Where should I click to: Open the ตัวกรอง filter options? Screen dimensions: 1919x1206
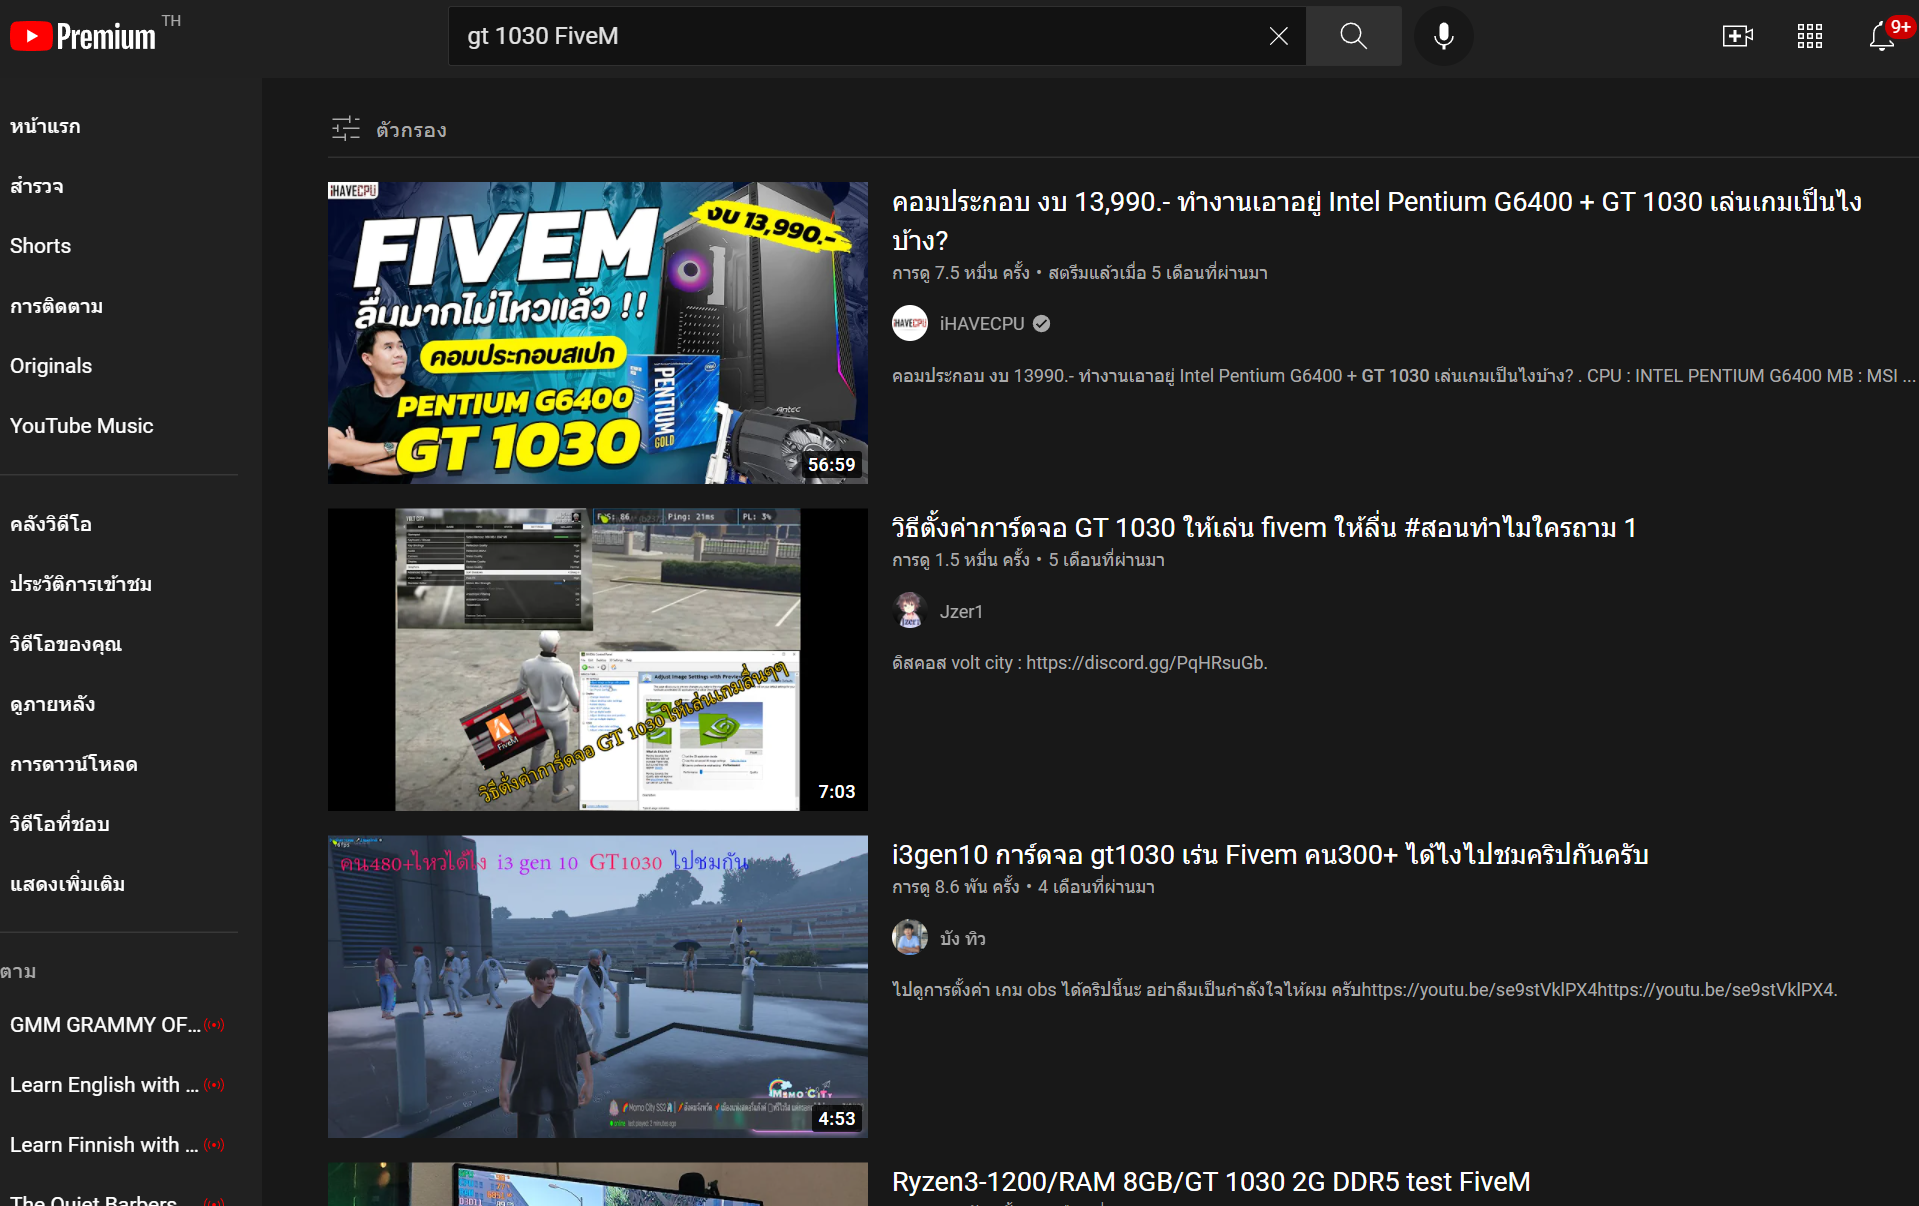pos(411,130)
